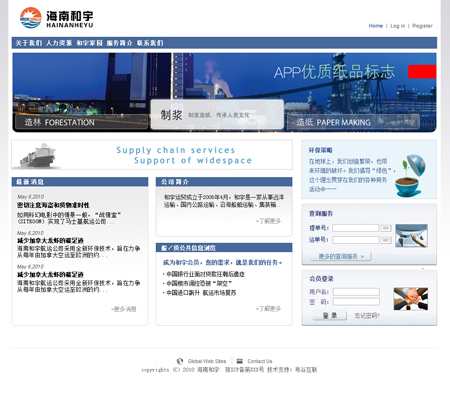This screenshot has width=450, height=398.
Task: Click the query service photo thumbnail
Action: [411, 236]
